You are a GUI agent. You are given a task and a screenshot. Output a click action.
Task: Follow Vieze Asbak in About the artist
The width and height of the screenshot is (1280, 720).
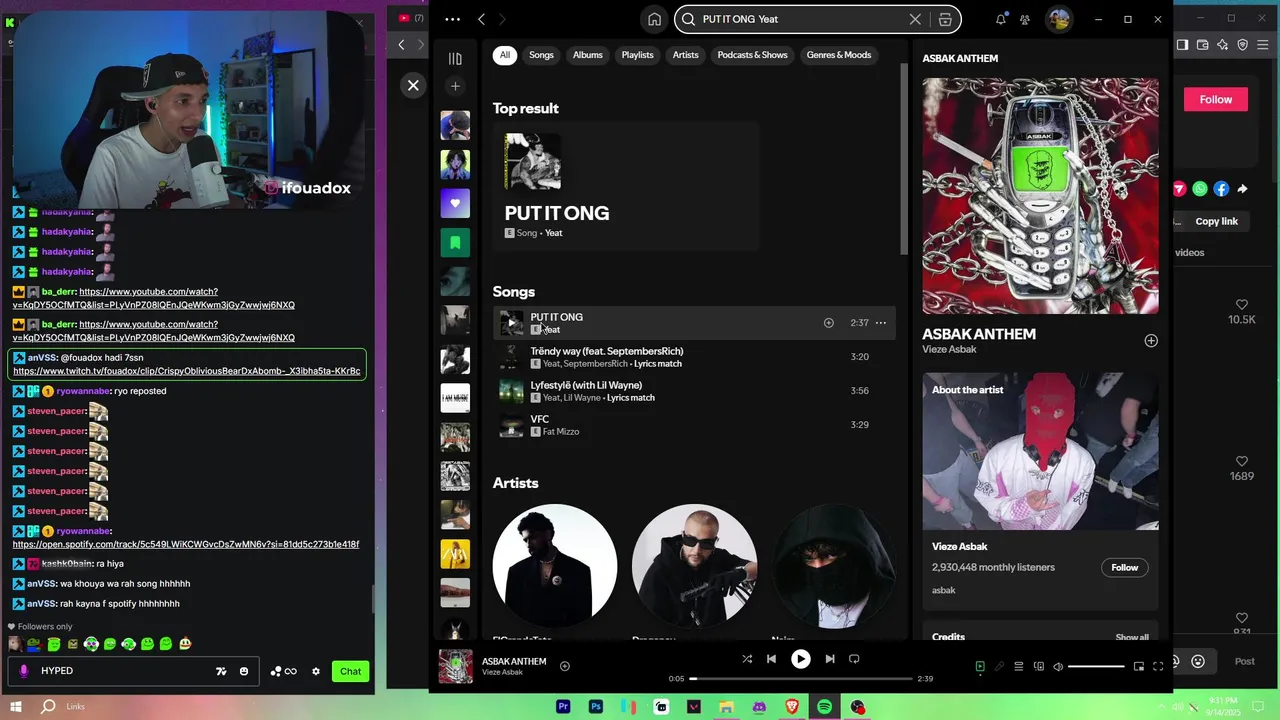pos(1124,567)
